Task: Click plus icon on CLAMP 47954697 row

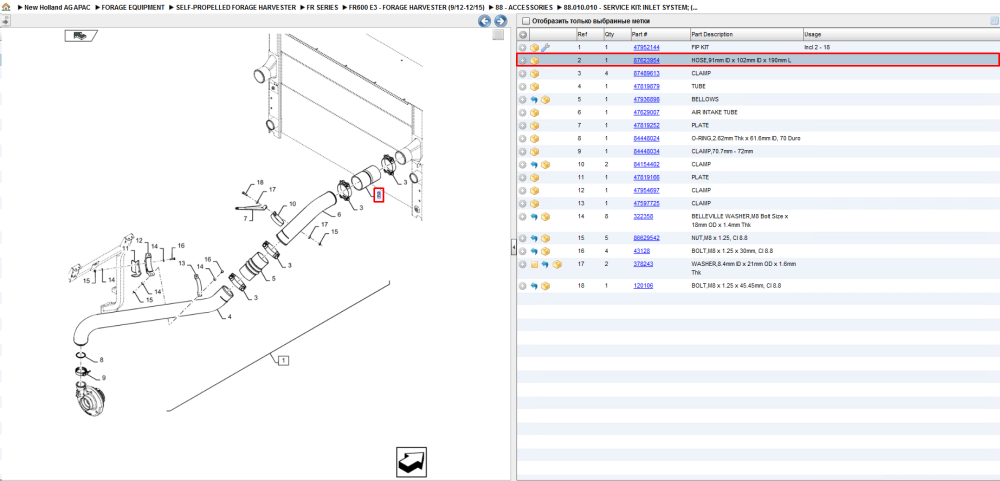Action: tap(522, 191)
